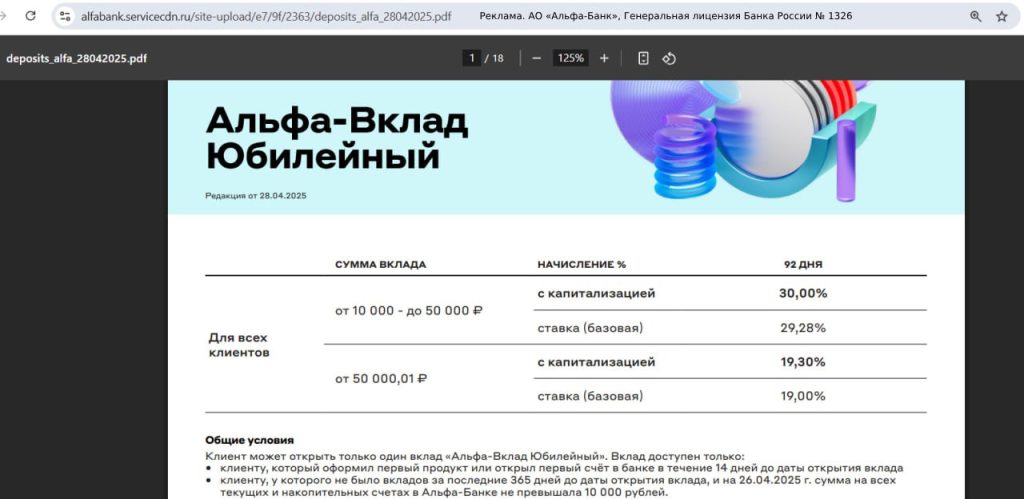The image size is (1024, 499).
Task: Bookmark this page with the star icon
Action: [1002, 16]
